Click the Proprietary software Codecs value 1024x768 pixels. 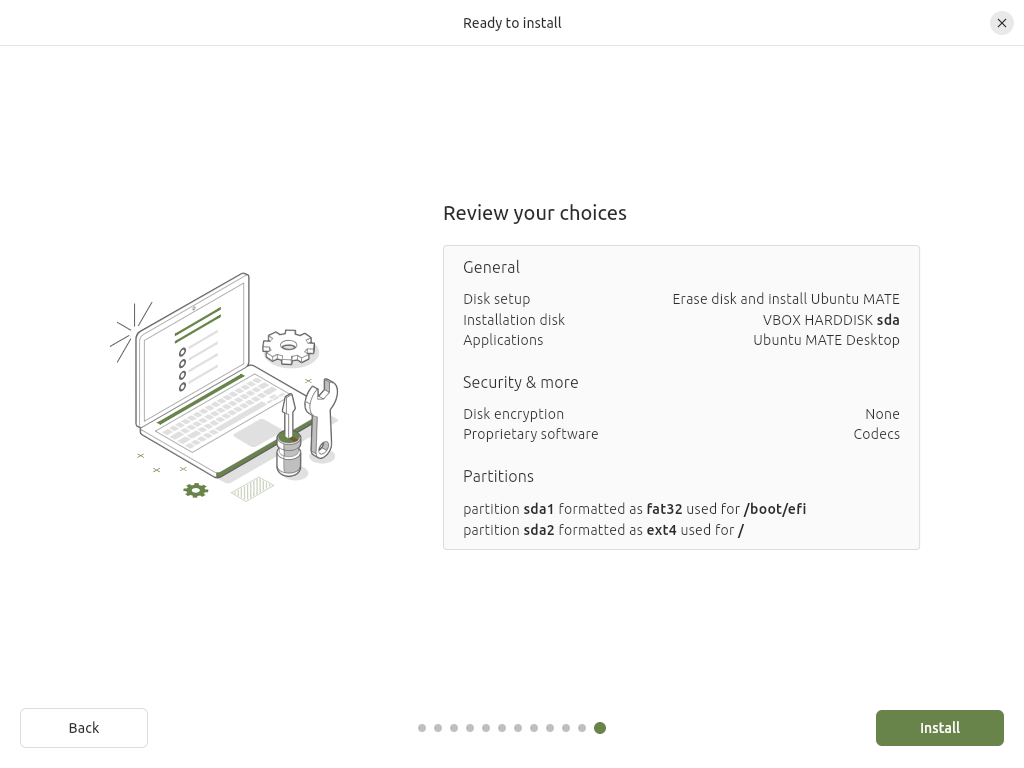point(876,434)
